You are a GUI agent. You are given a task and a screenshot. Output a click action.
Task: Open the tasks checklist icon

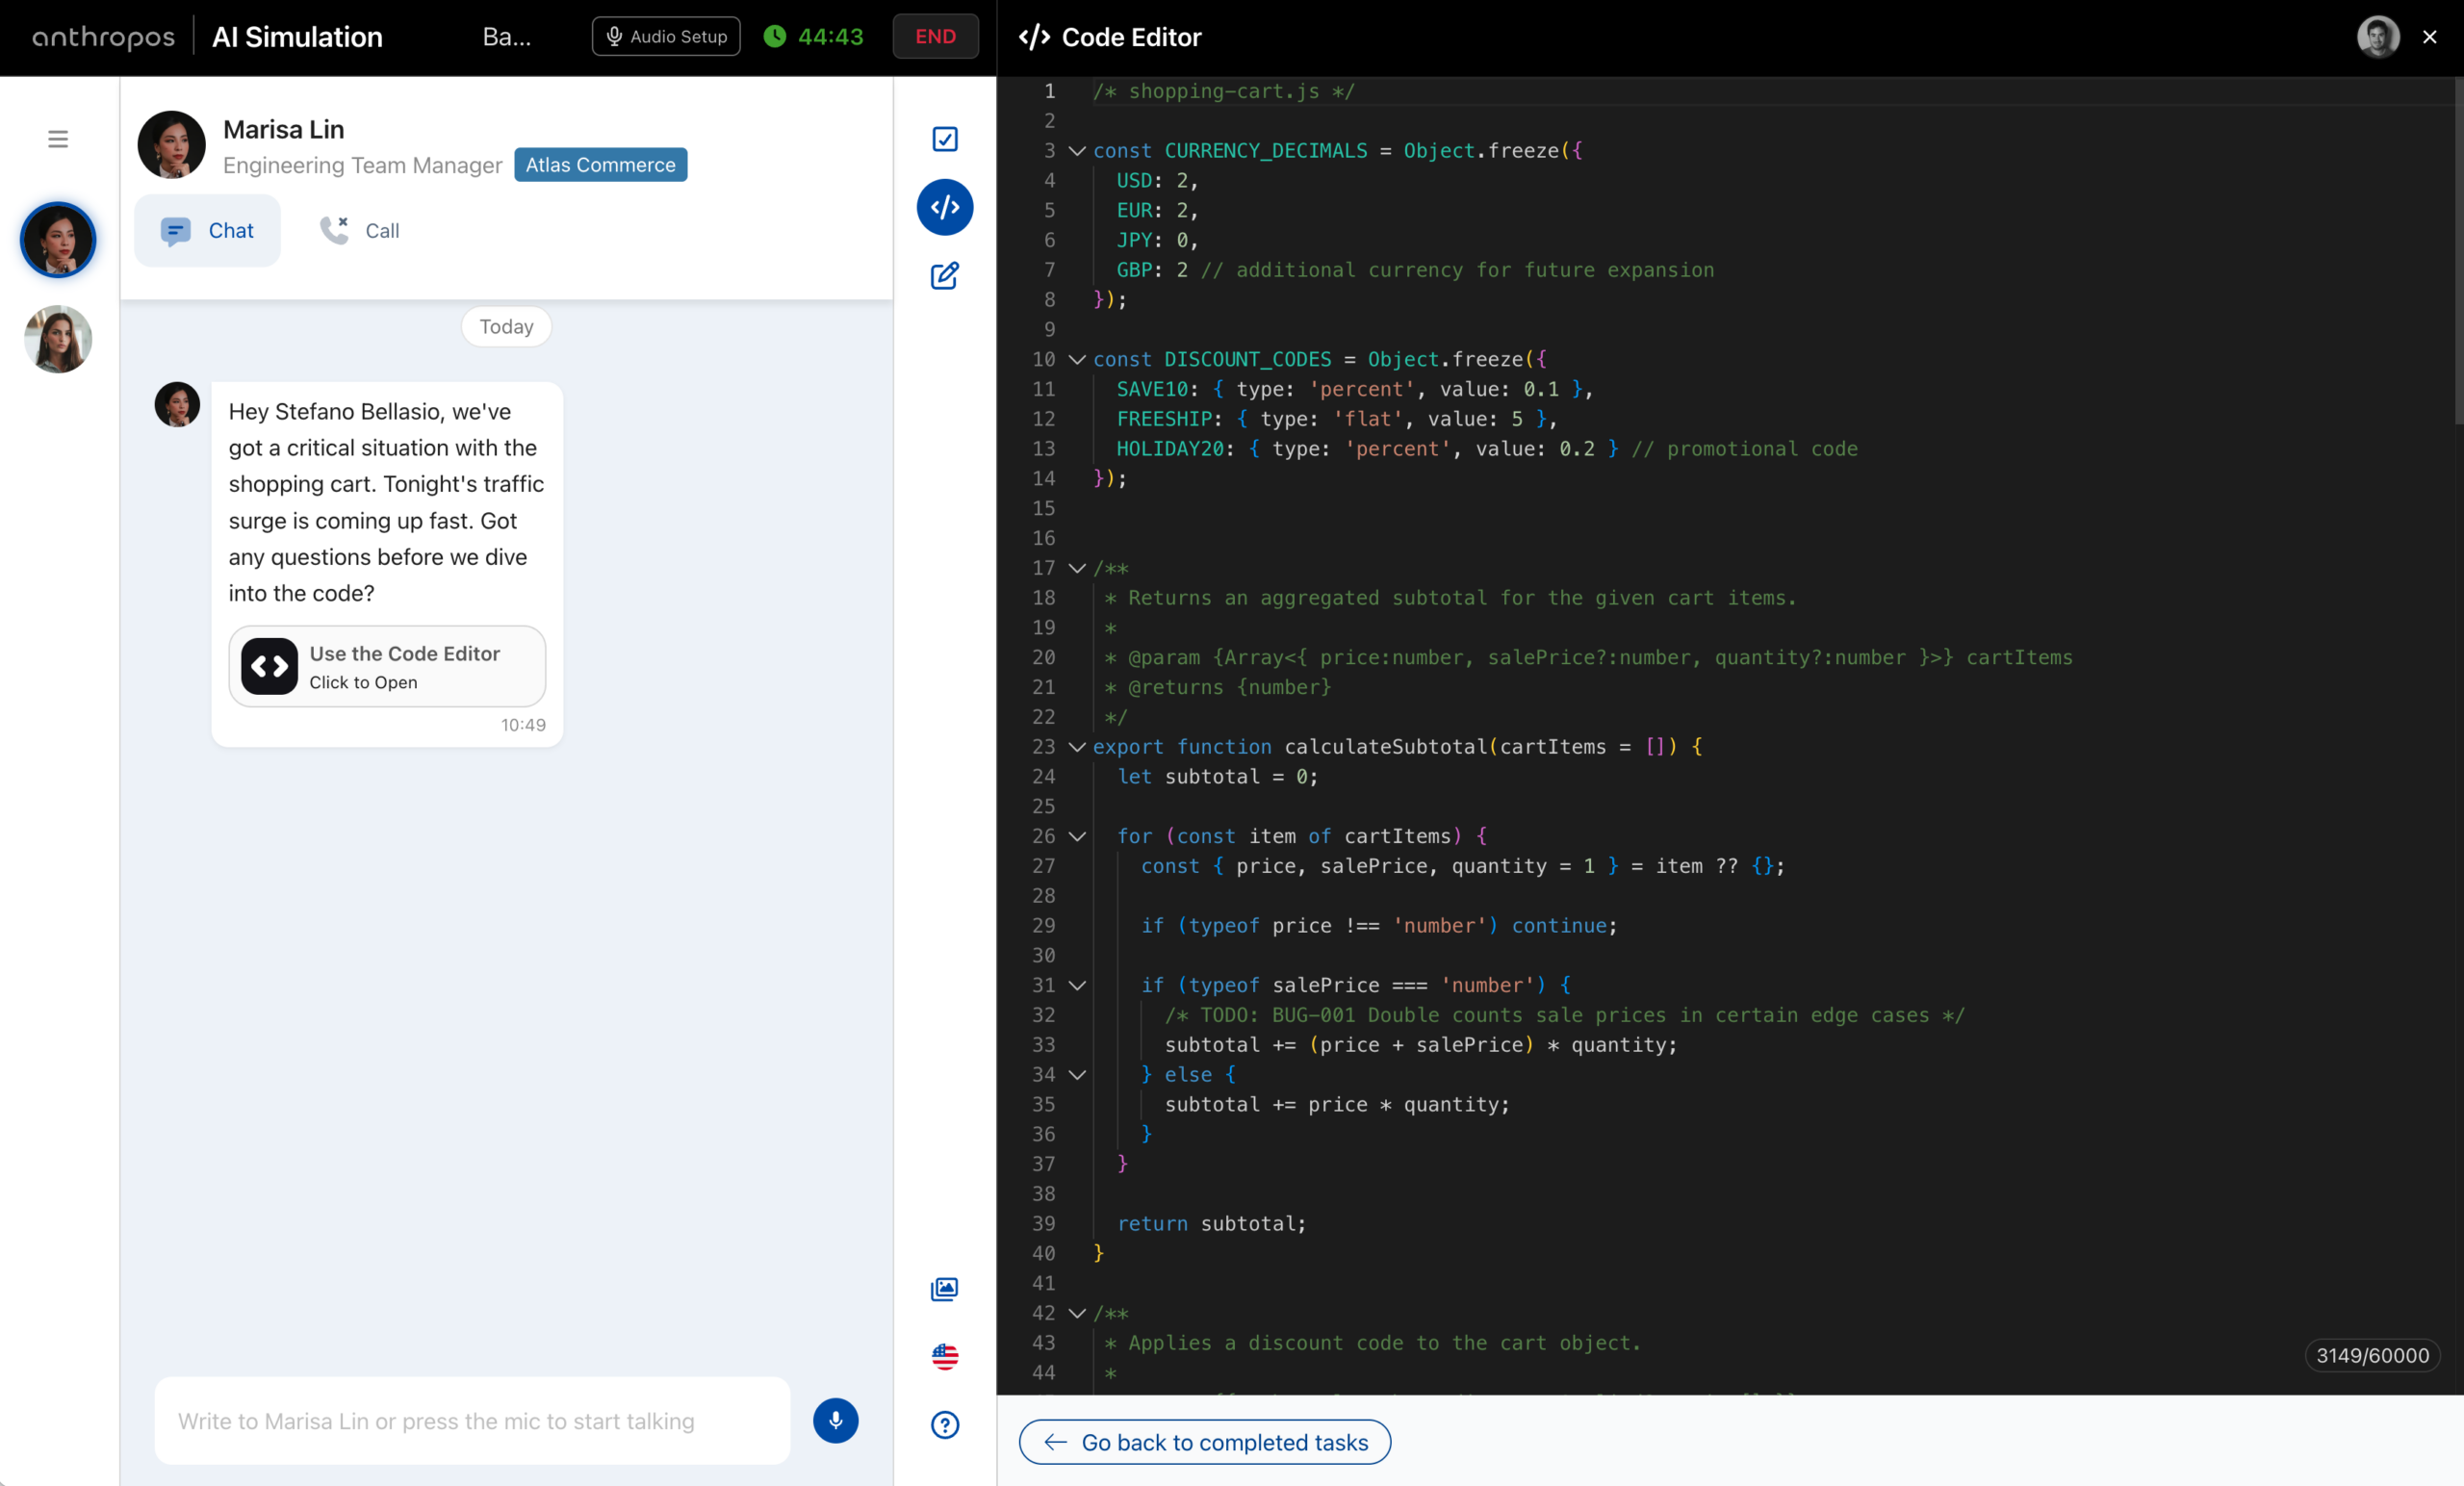(x=945, y=139)
